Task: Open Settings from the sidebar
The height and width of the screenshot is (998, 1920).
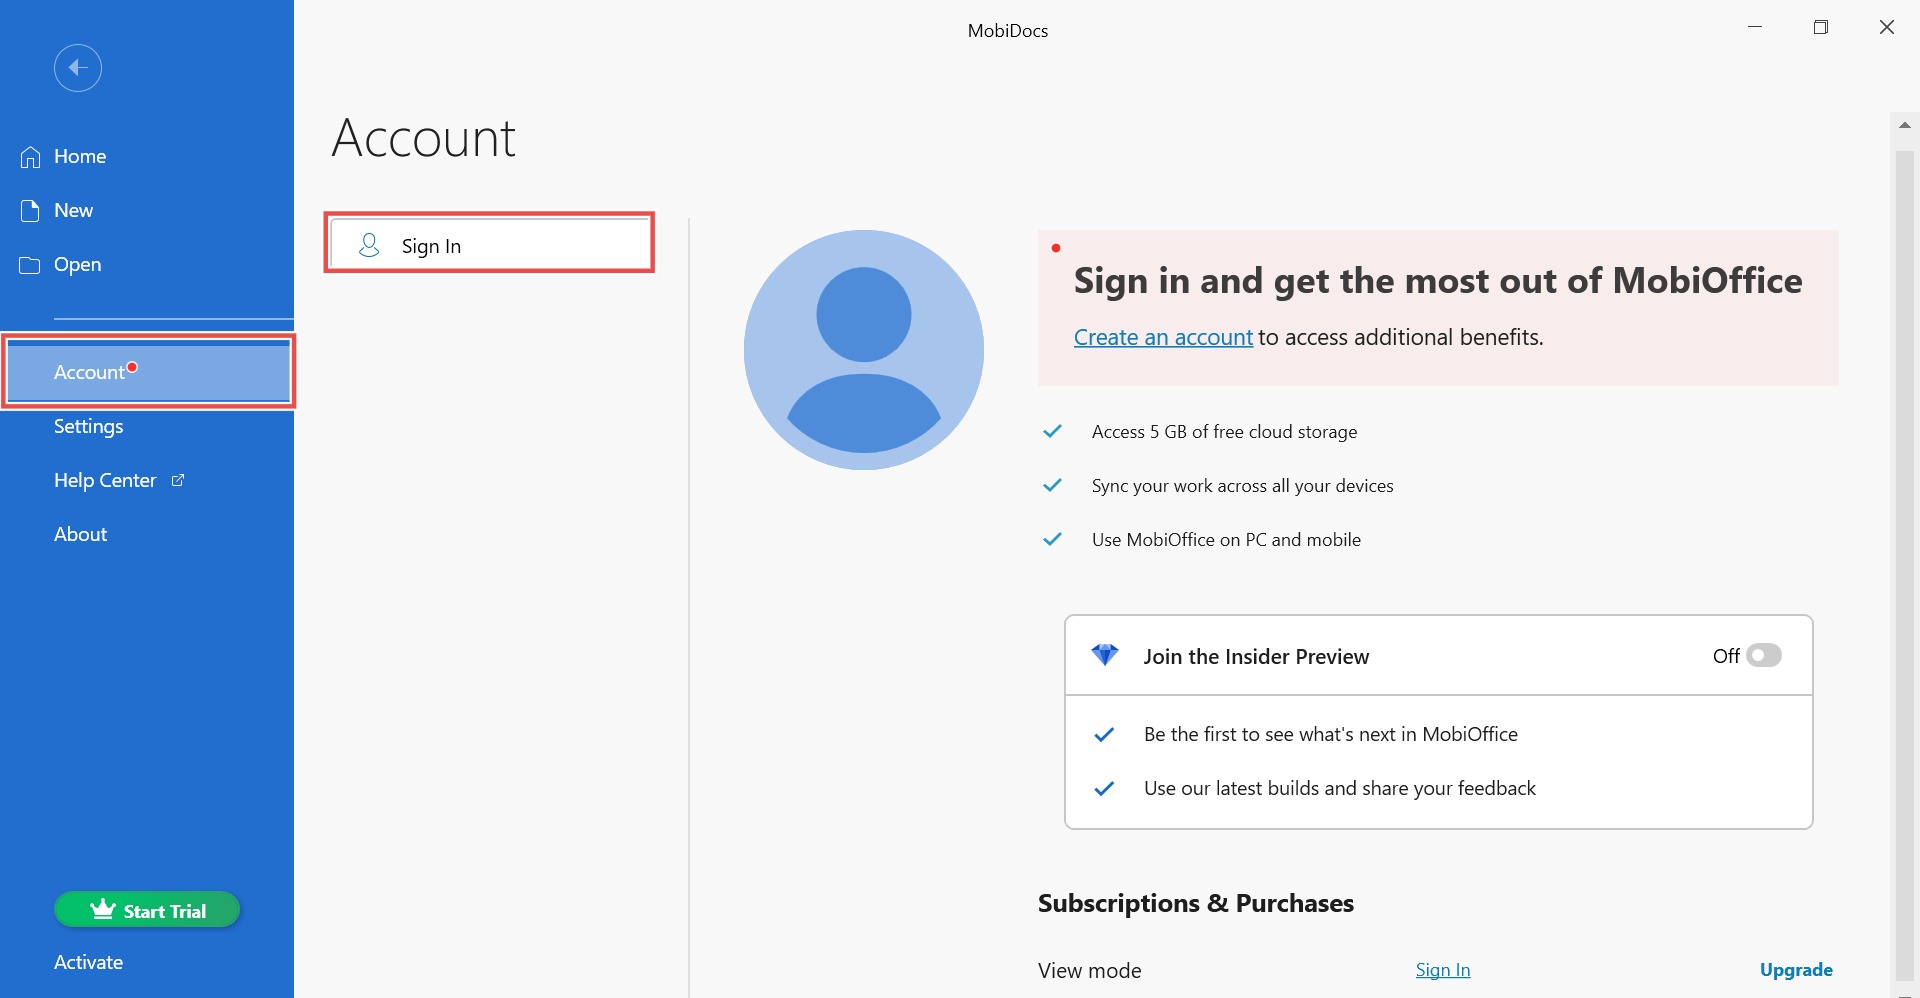Action: point(88,426)
